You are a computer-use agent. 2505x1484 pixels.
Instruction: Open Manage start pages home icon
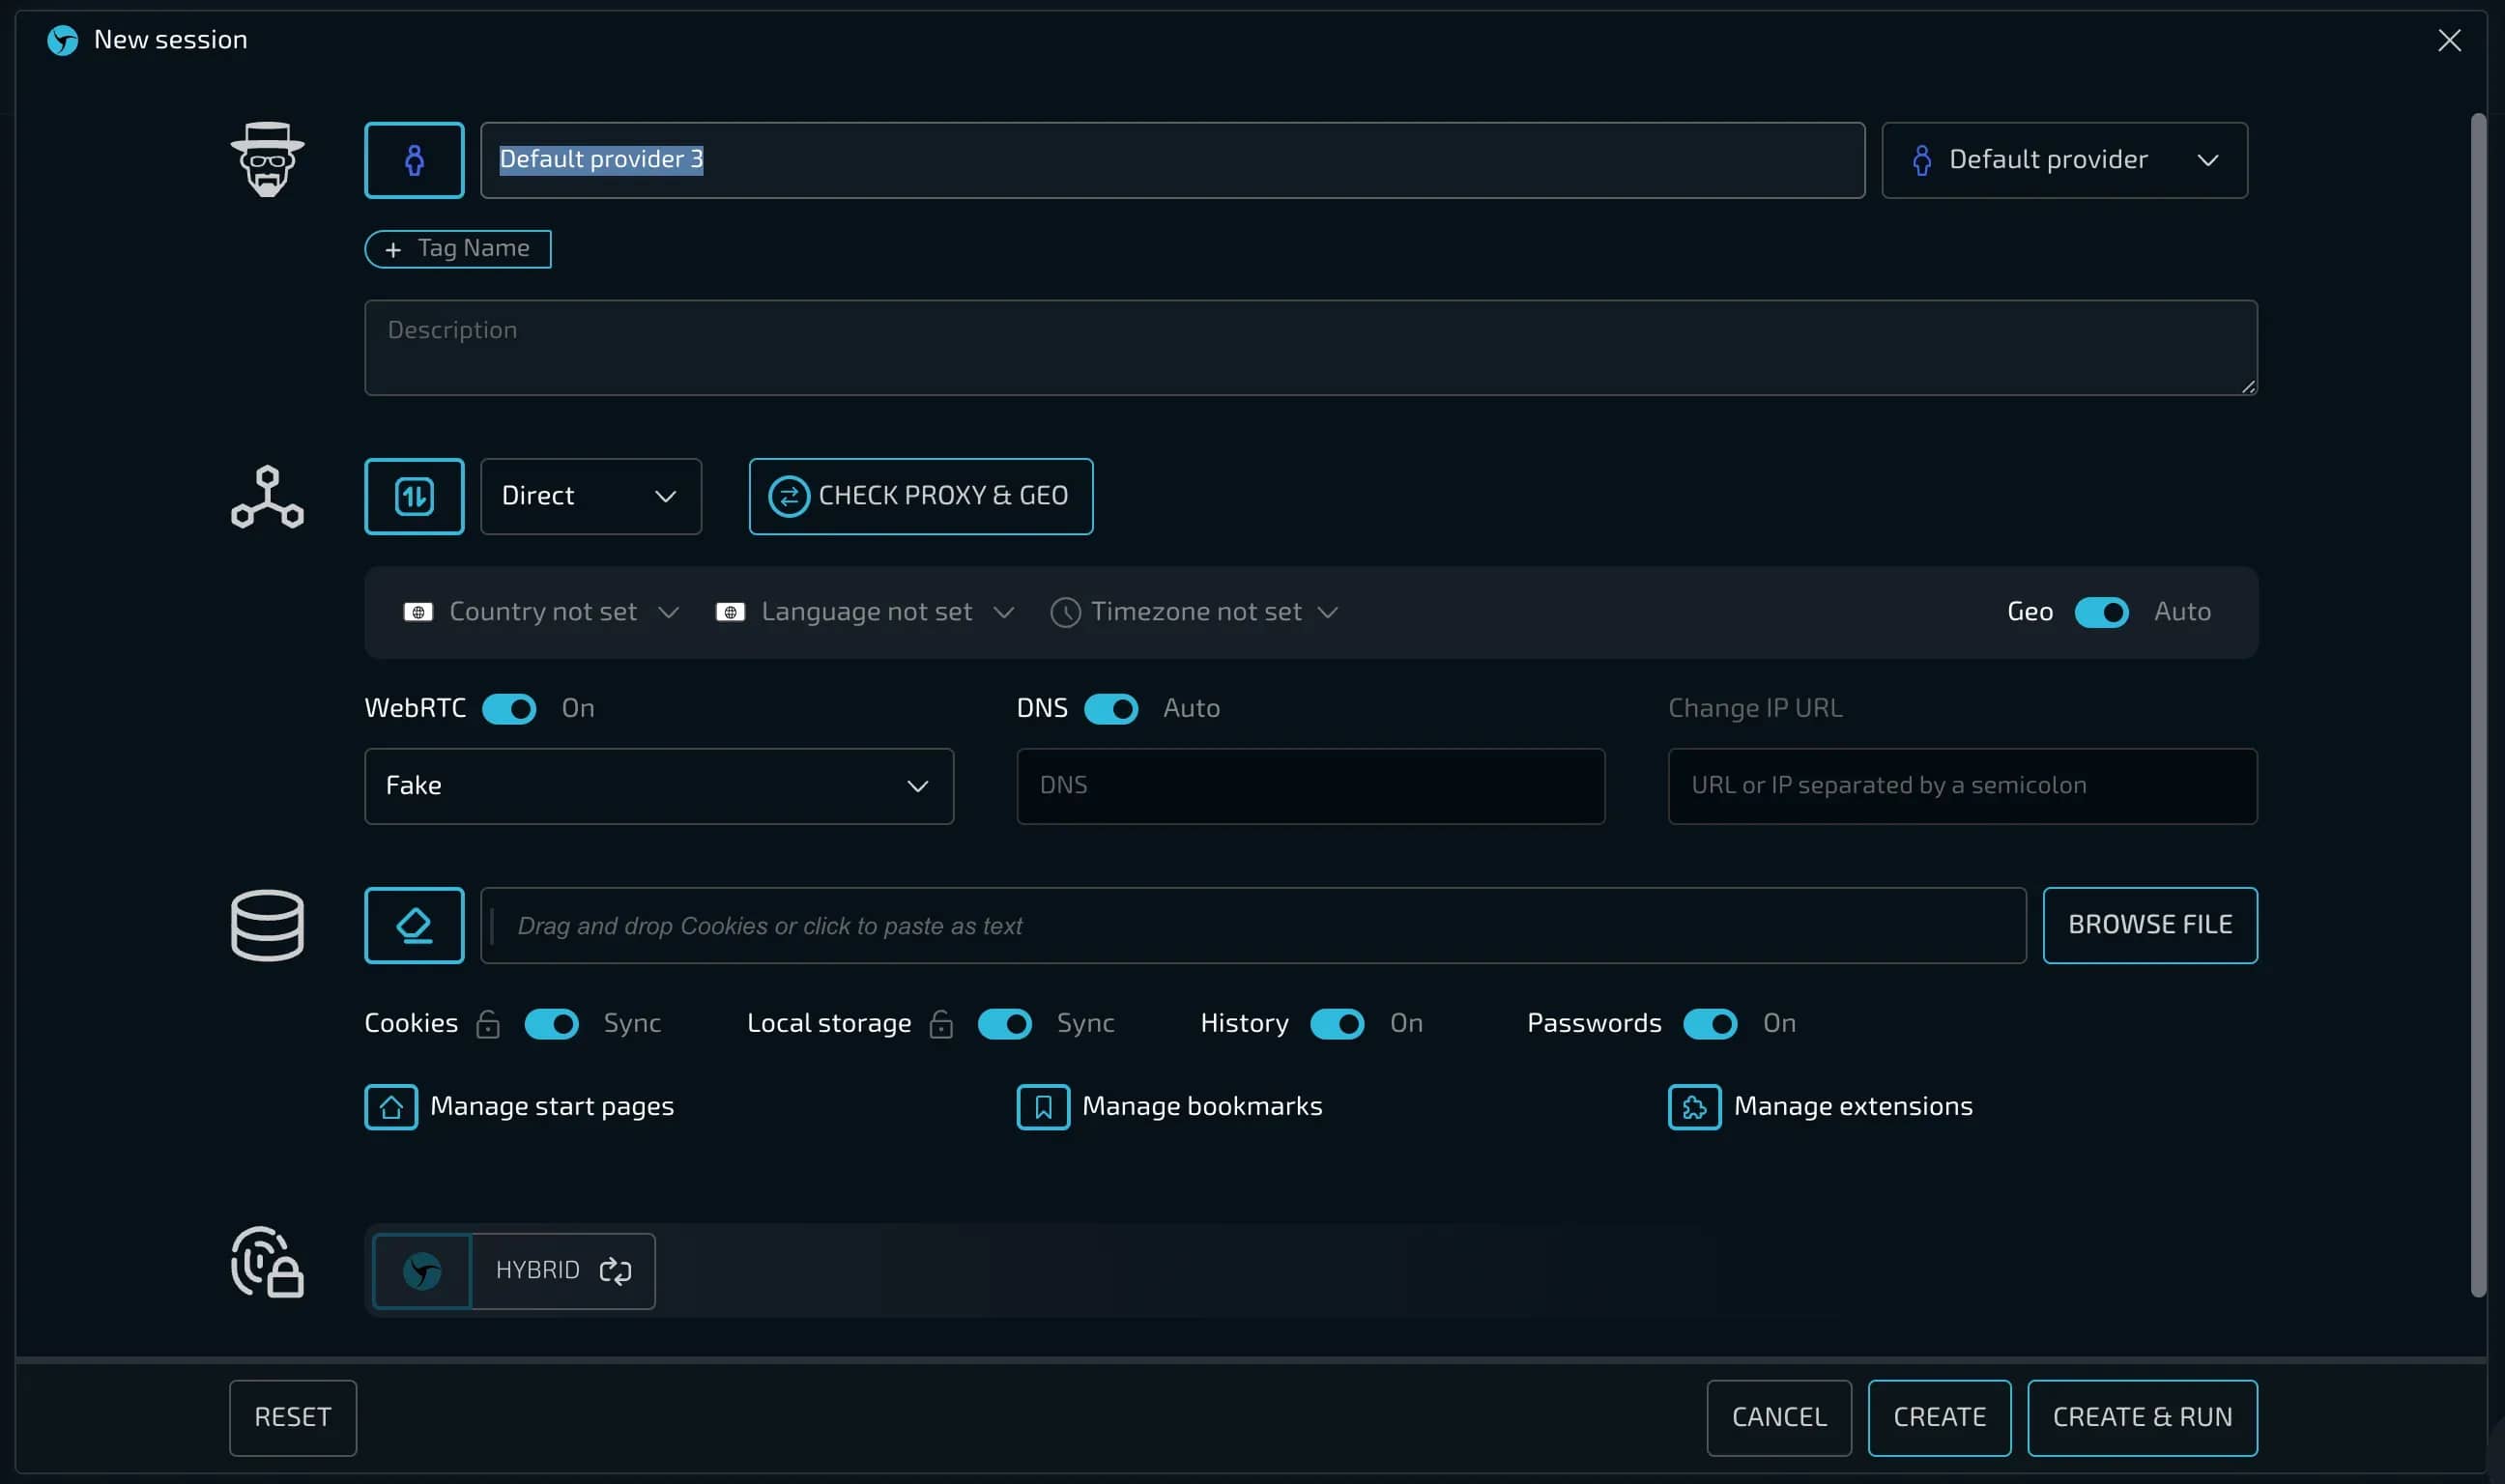(x=391, y=1107)
